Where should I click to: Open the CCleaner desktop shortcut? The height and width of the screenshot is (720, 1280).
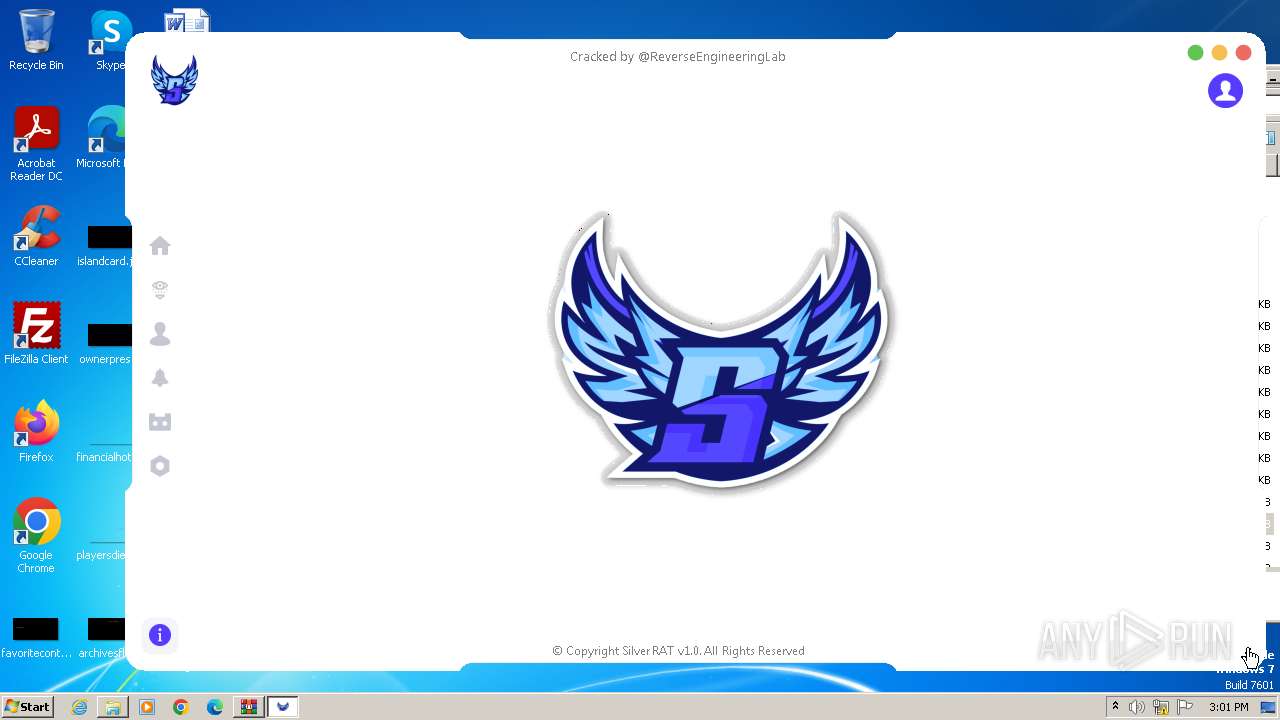[36, 236]
